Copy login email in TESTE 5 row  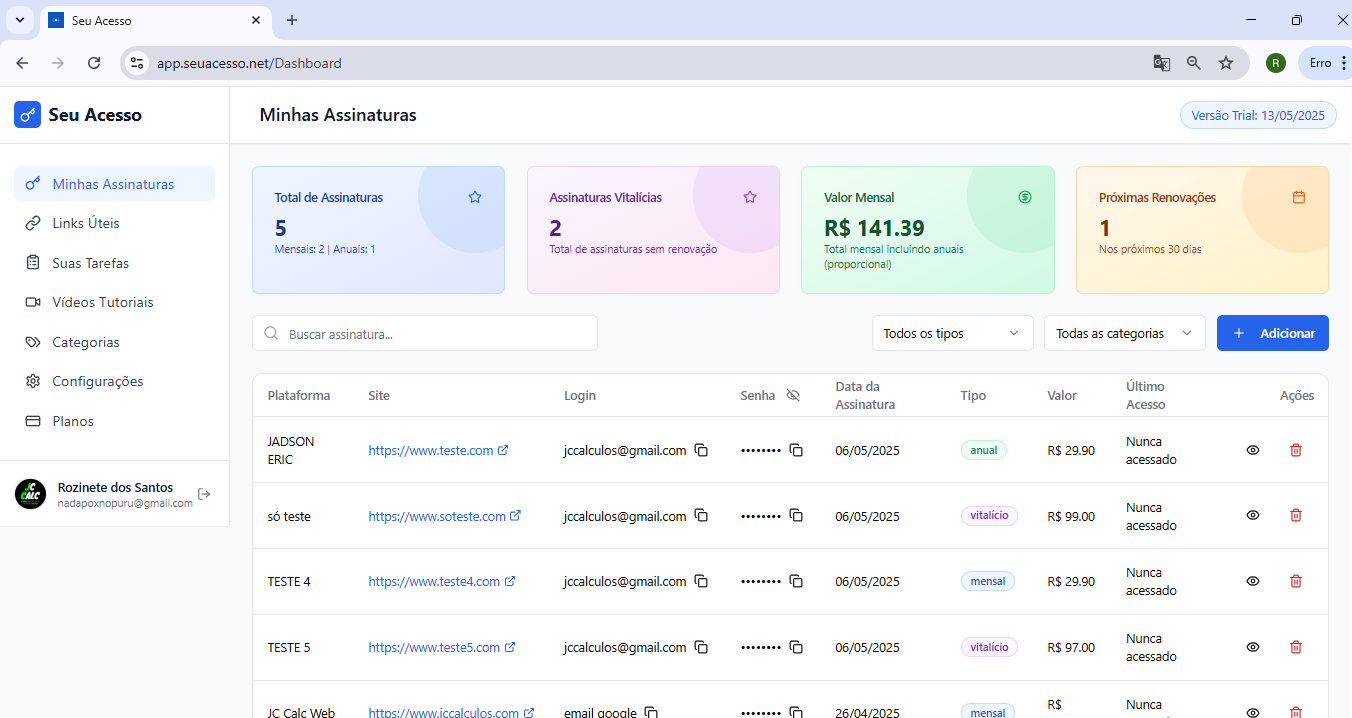[701, 647]
